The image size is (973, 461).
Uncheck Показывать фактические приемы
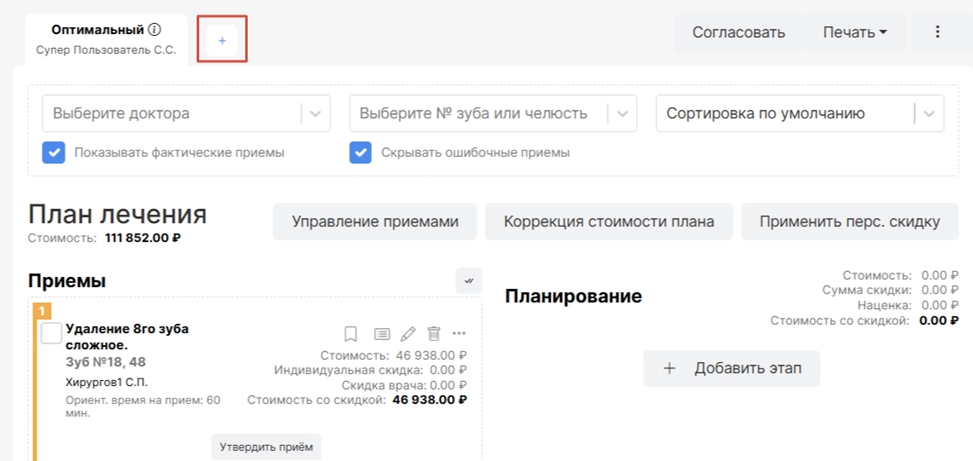pyautogui.click(x=54, y=153)
